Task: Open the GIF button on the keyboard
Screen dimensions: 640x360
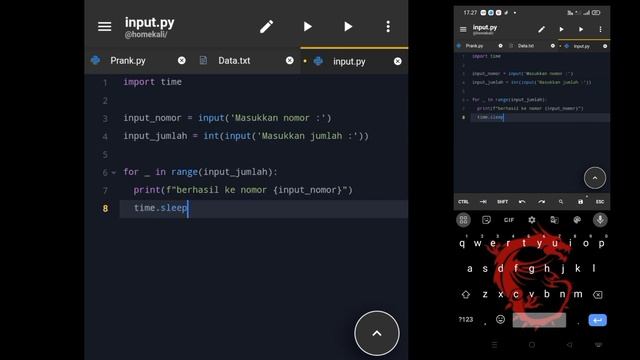Action: pos(509,220)
